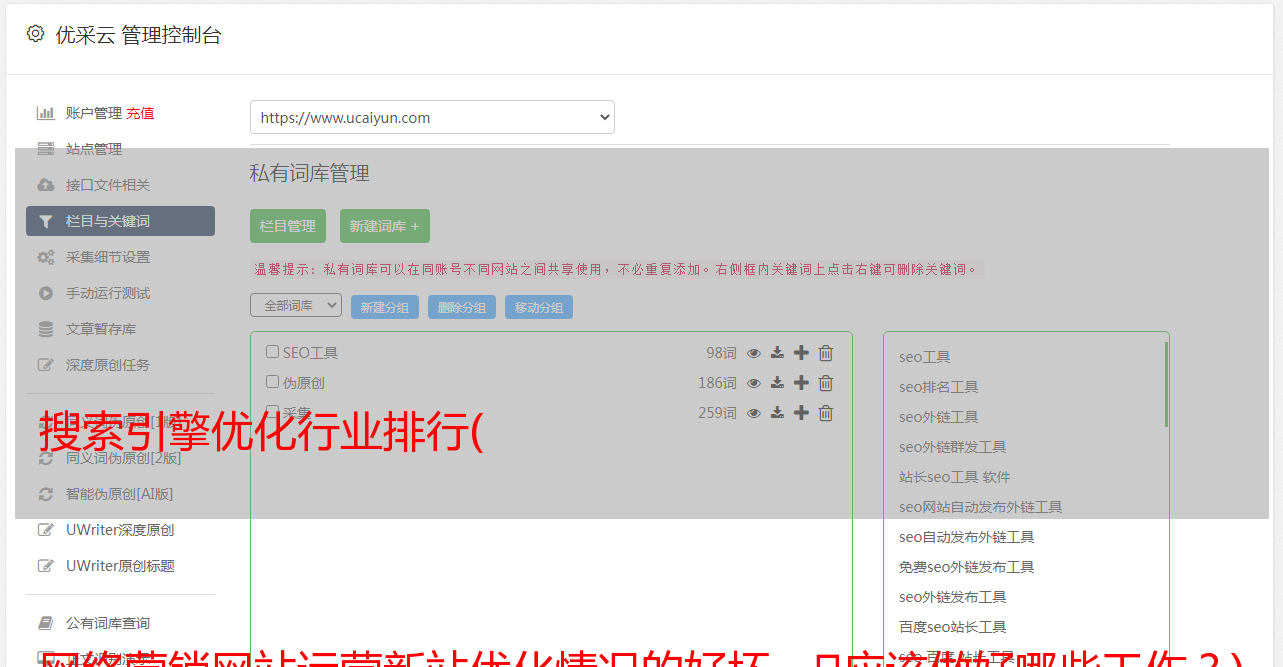Click the 优采云 管理控制台 header title

(138, 35)
